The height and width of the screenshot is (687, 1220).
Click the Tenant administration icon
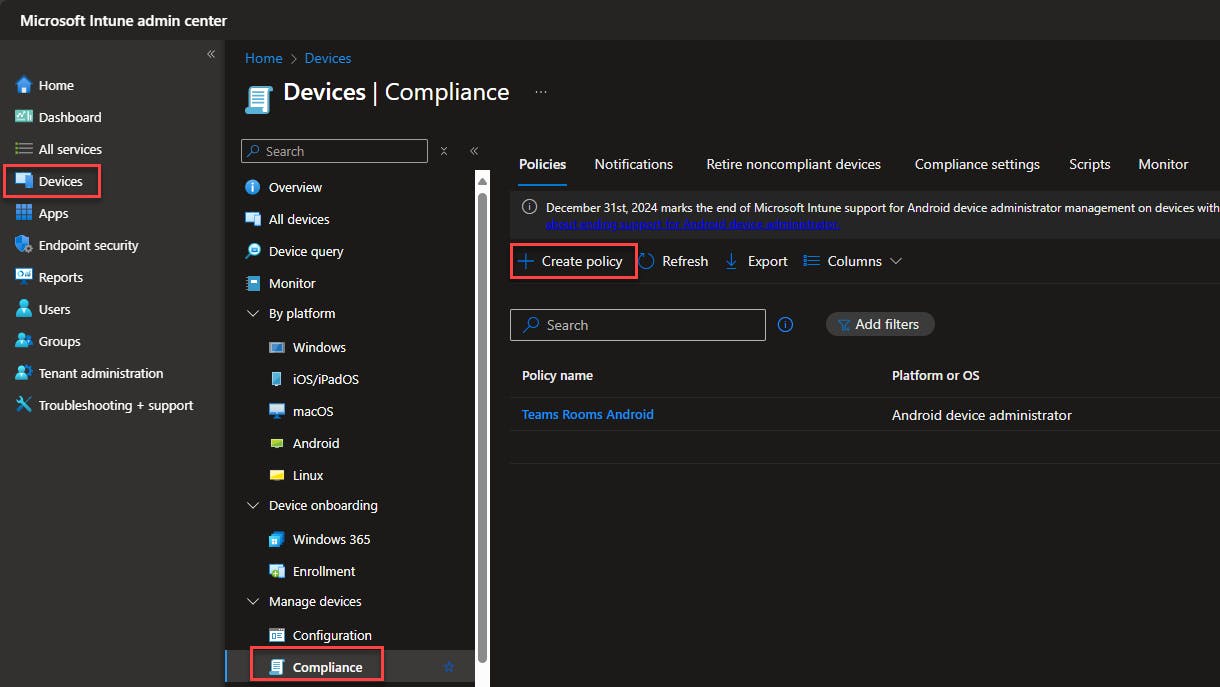coord(24,373)
